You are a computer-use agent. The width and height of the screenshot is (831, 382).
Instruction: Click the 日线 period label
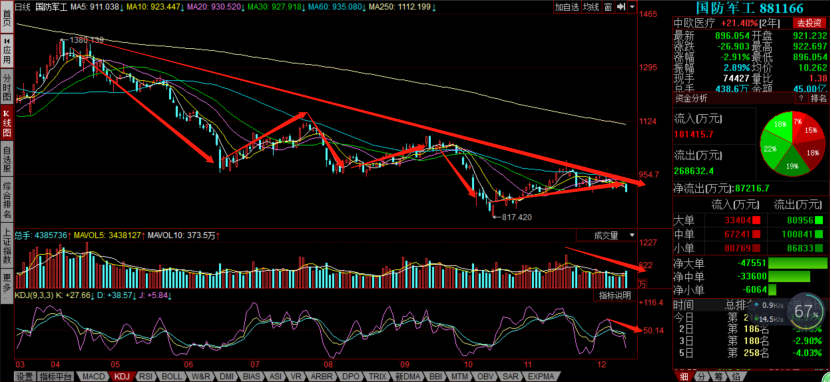[x=21, y=7]
